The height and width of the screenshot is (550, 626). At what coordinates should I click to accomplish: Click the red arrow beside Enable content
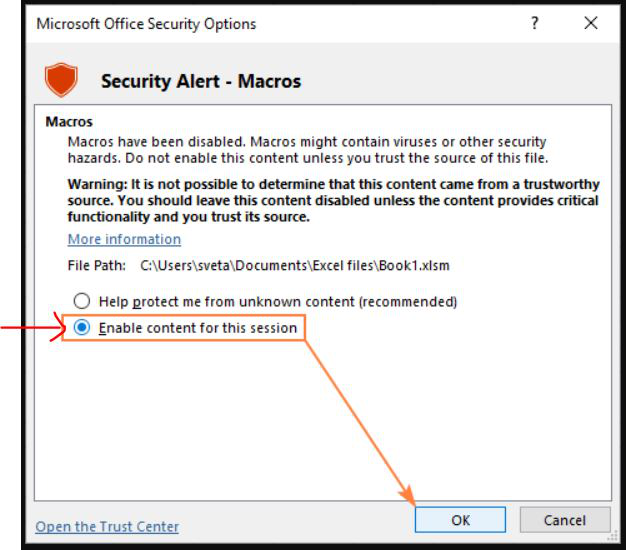(x=32, y=328)
